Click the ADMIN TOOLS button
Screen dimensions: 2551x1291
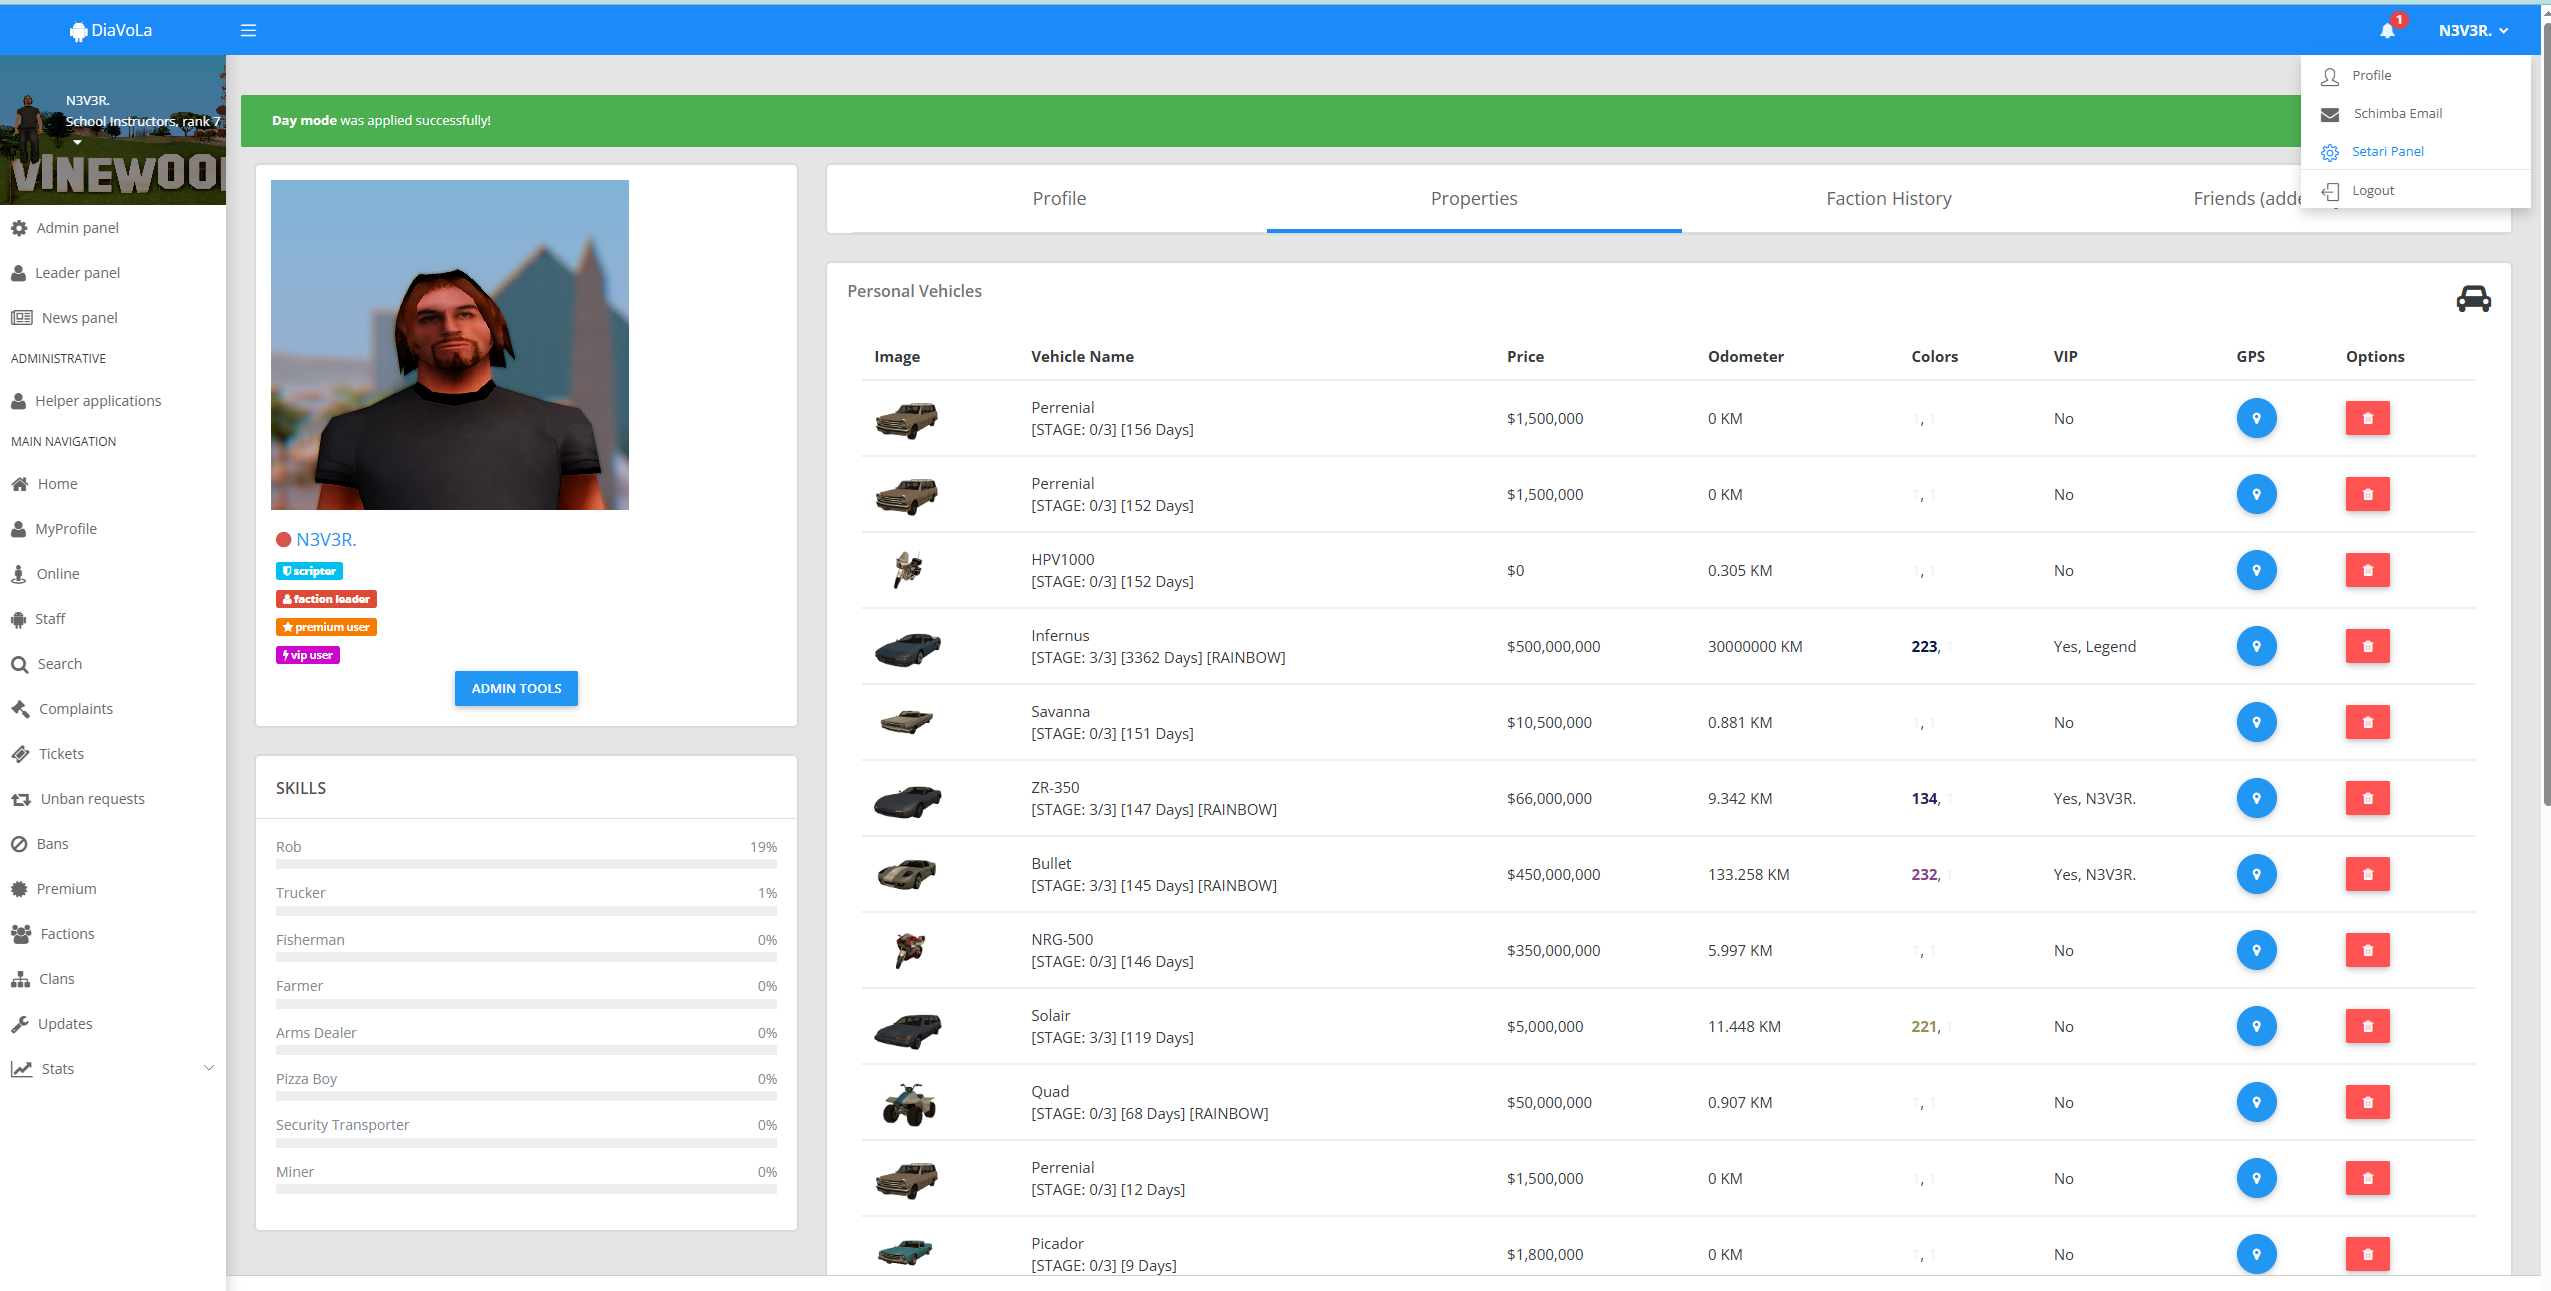click(516, 689)
